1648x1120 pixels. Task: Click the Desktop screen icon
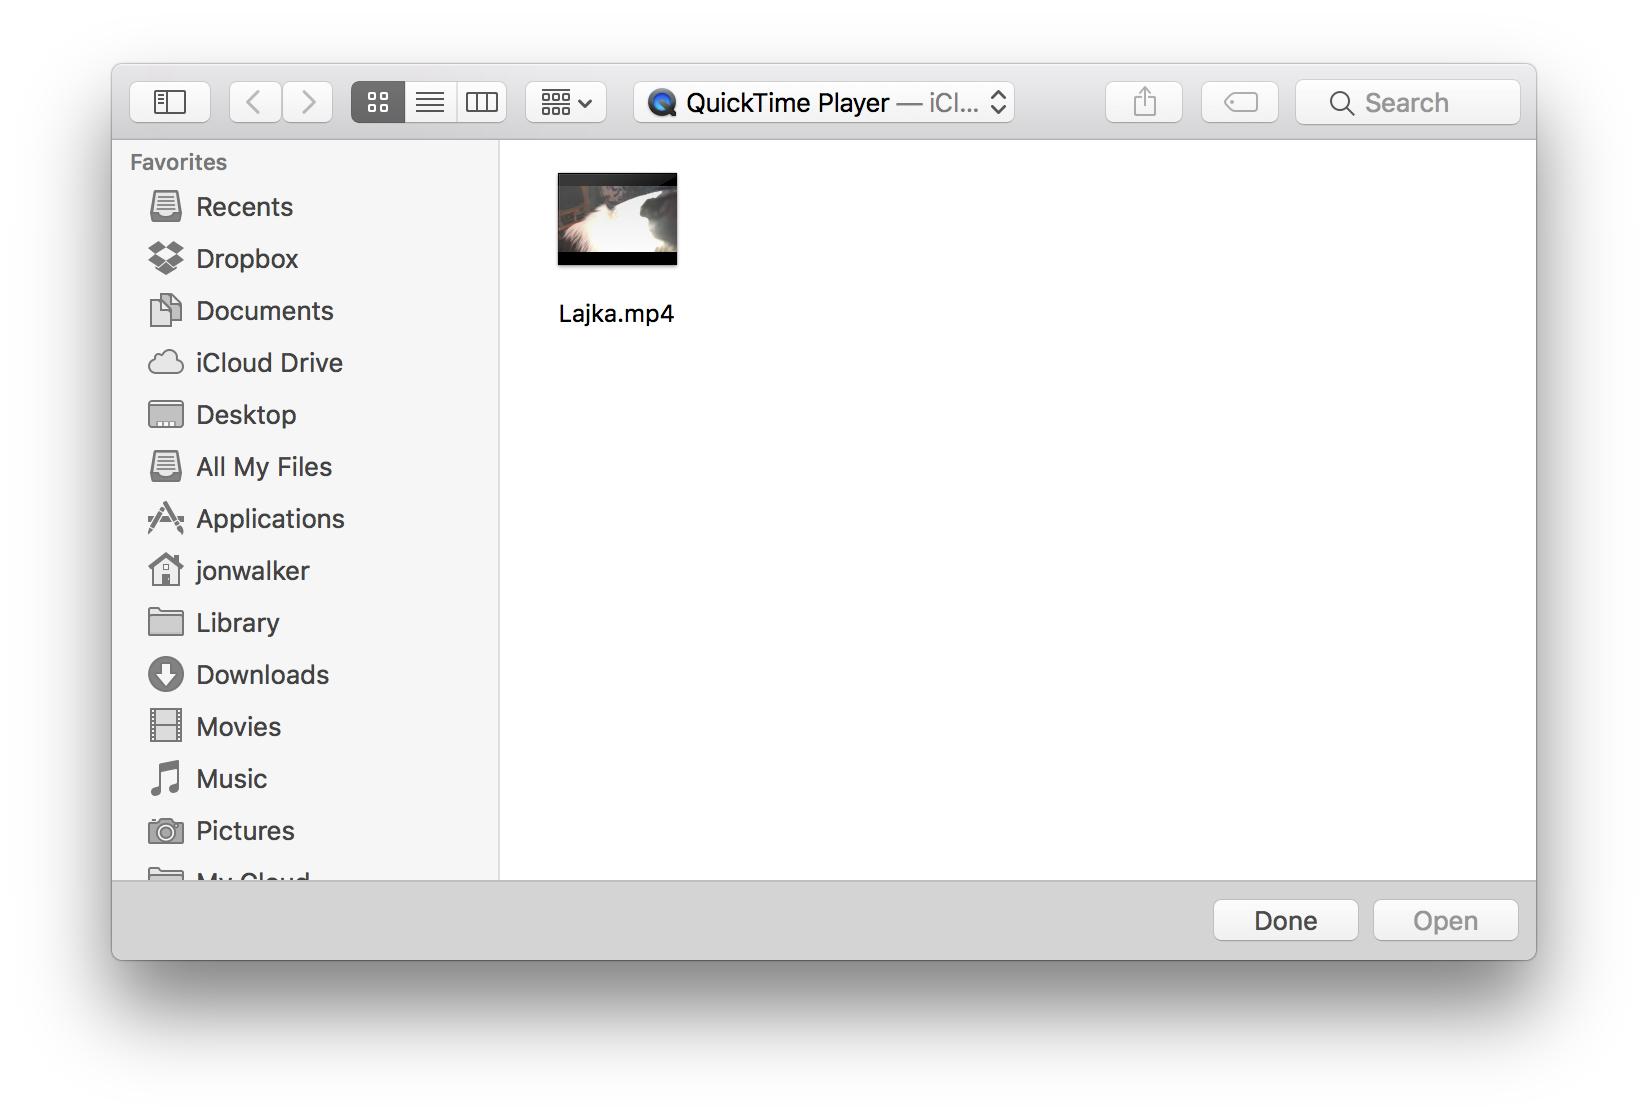pyautogui.click(x=166, y=414)
